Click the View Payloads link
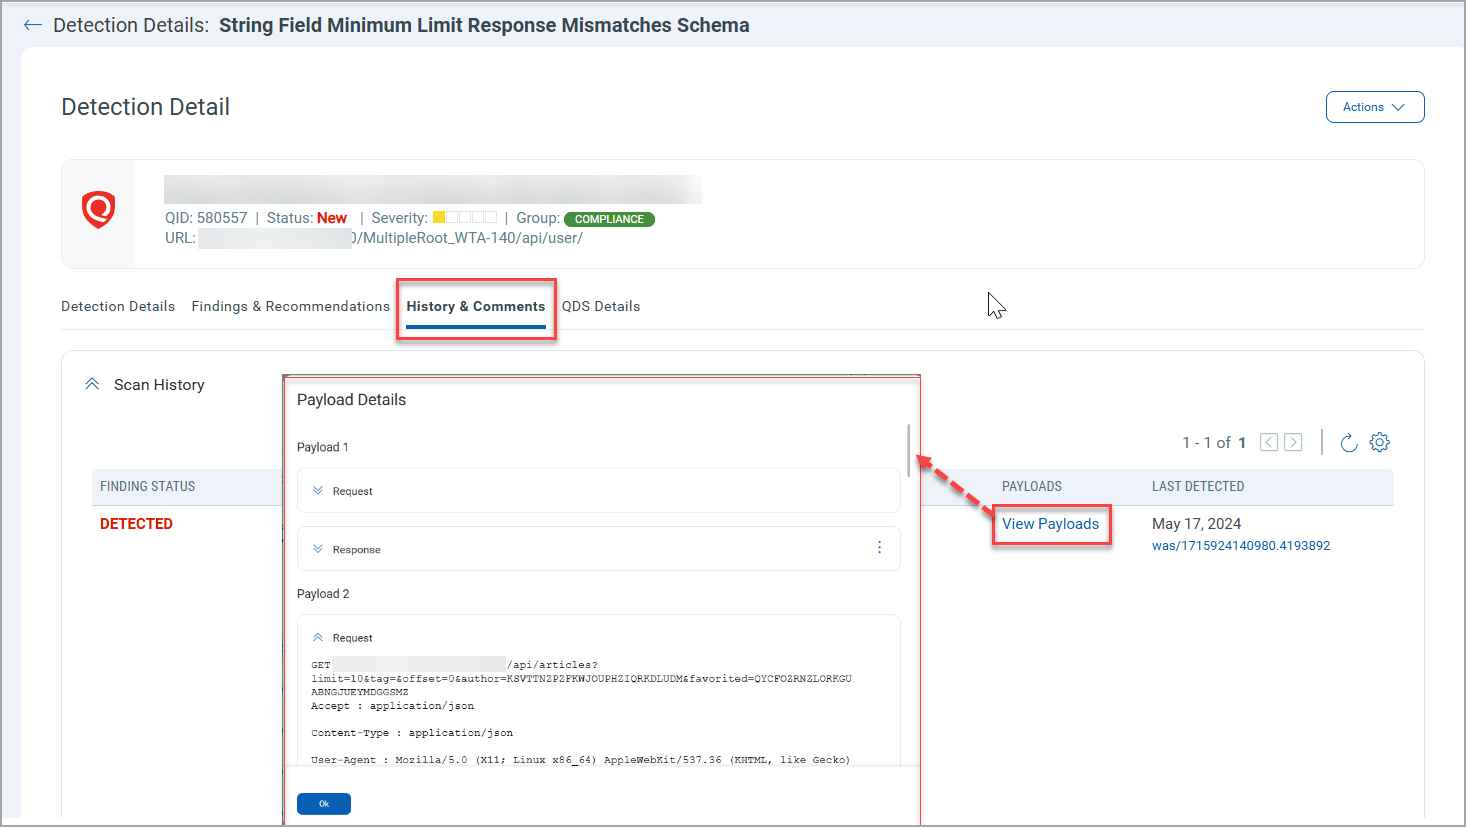Screen dimensions: 1466x827 pyautogui.click(x=1050, y=524)
